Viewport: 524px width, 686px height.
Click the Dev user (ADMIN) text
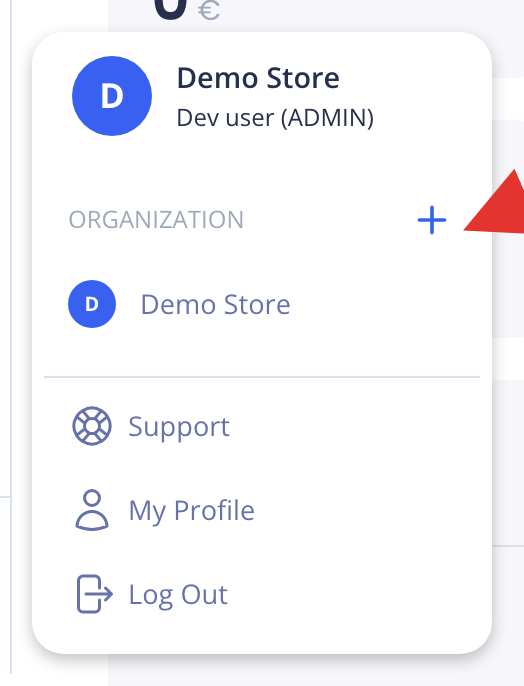(x=275, y=118)
